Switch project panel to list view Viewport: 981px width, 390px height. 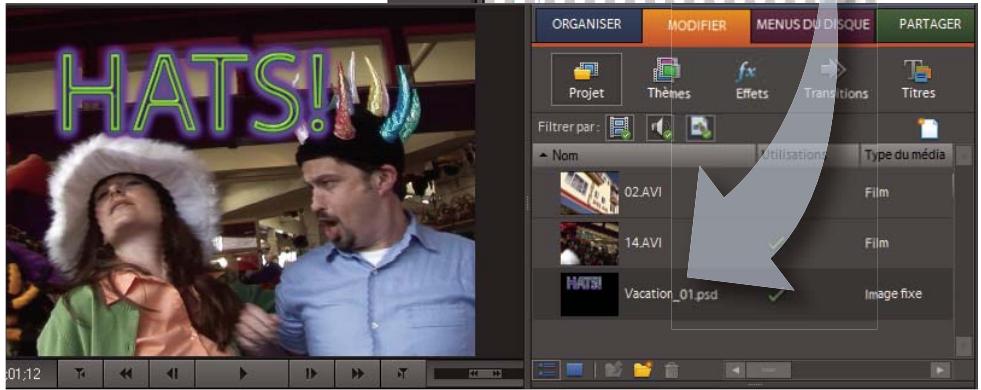tap(547, 370)
